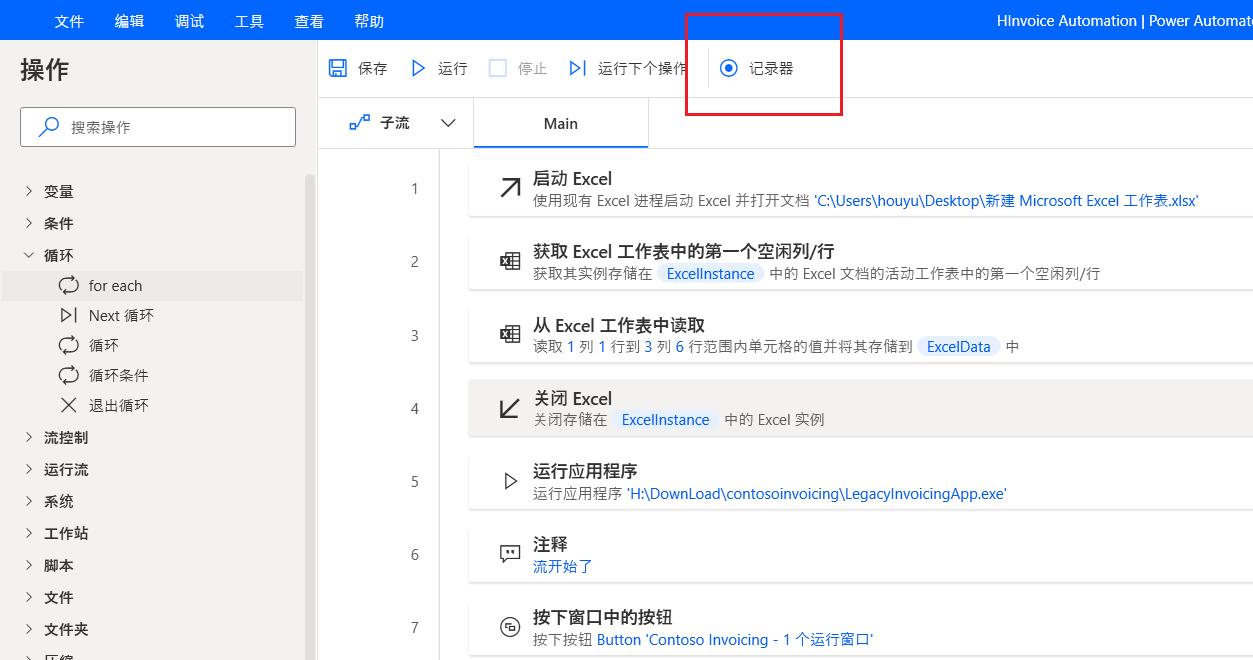Image resolution: width=1253 pixels, height=660 pixels.
Task: Run the flow with the 运行 icon
Action: coord(417,67)
